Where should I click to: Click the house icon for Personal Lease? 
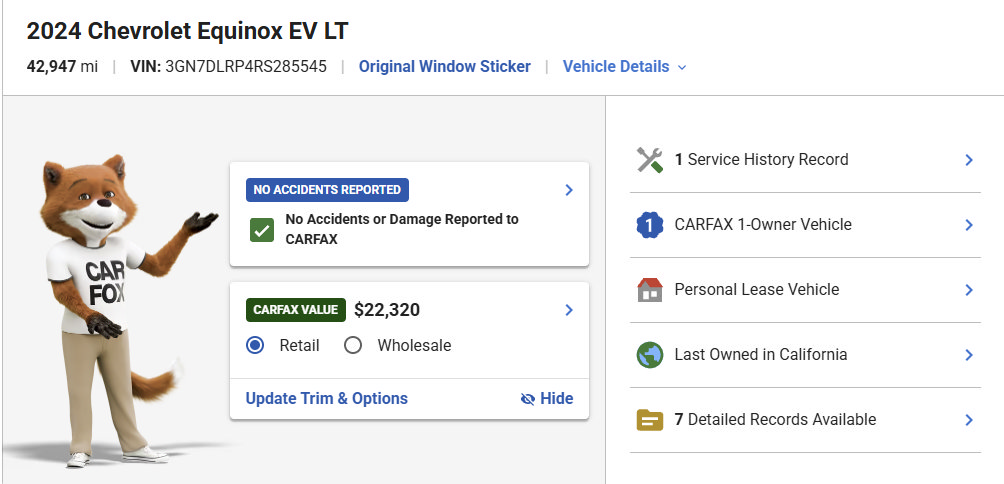(x=650, y=290)
